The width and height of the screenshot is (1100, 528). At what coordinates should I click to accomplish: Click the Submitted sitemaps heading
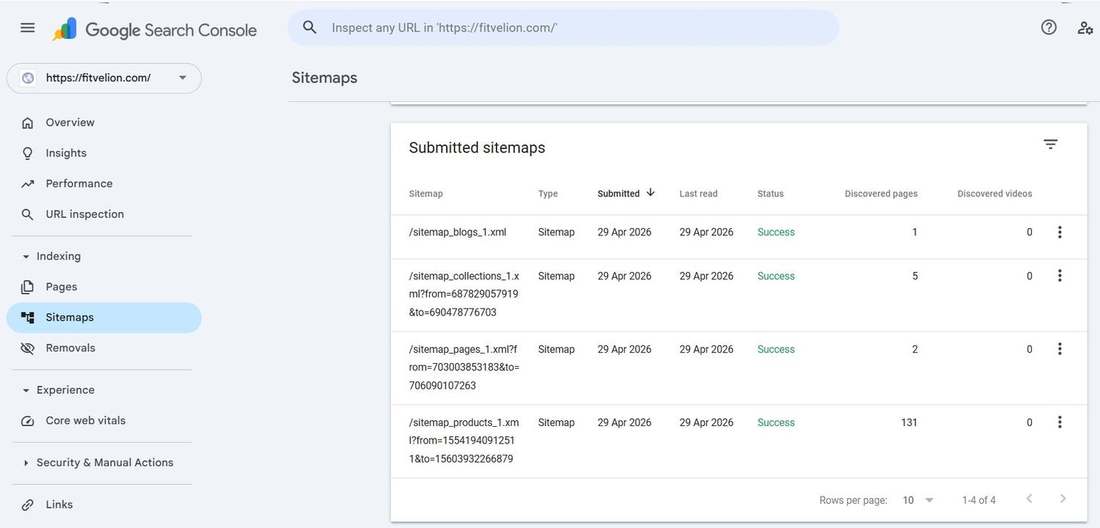[477, 148]
